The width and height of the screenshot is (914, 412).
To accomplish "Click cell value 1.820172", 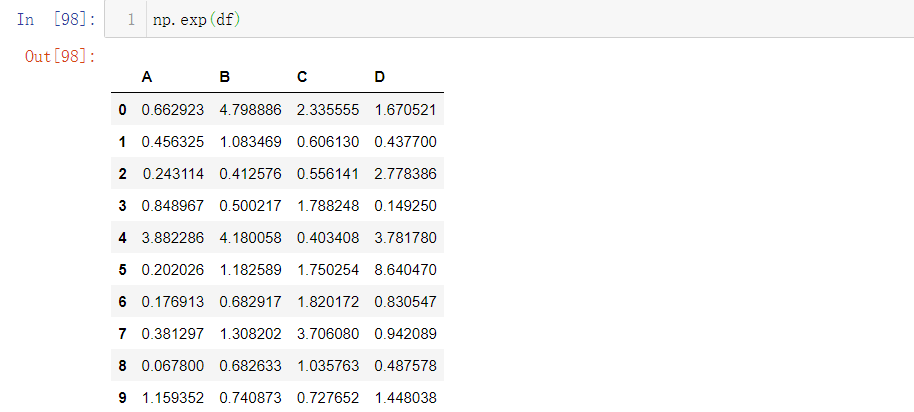I will click(328, 302).
